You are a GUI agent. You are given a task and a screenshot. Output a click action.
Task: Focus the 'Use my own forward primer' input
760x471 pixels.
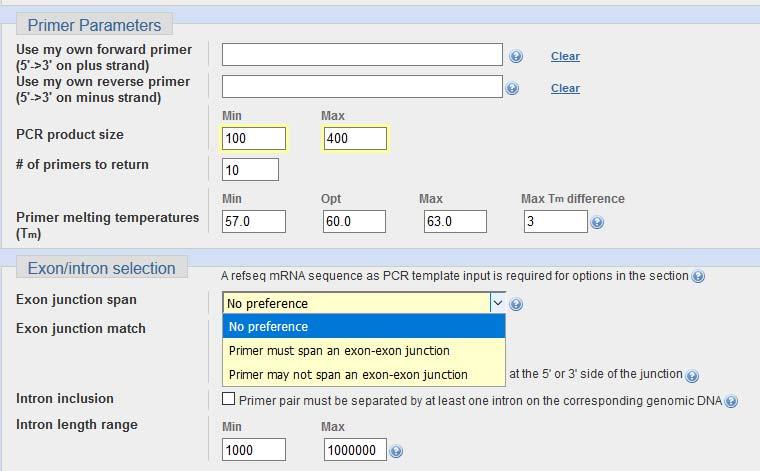click(362, 55)
